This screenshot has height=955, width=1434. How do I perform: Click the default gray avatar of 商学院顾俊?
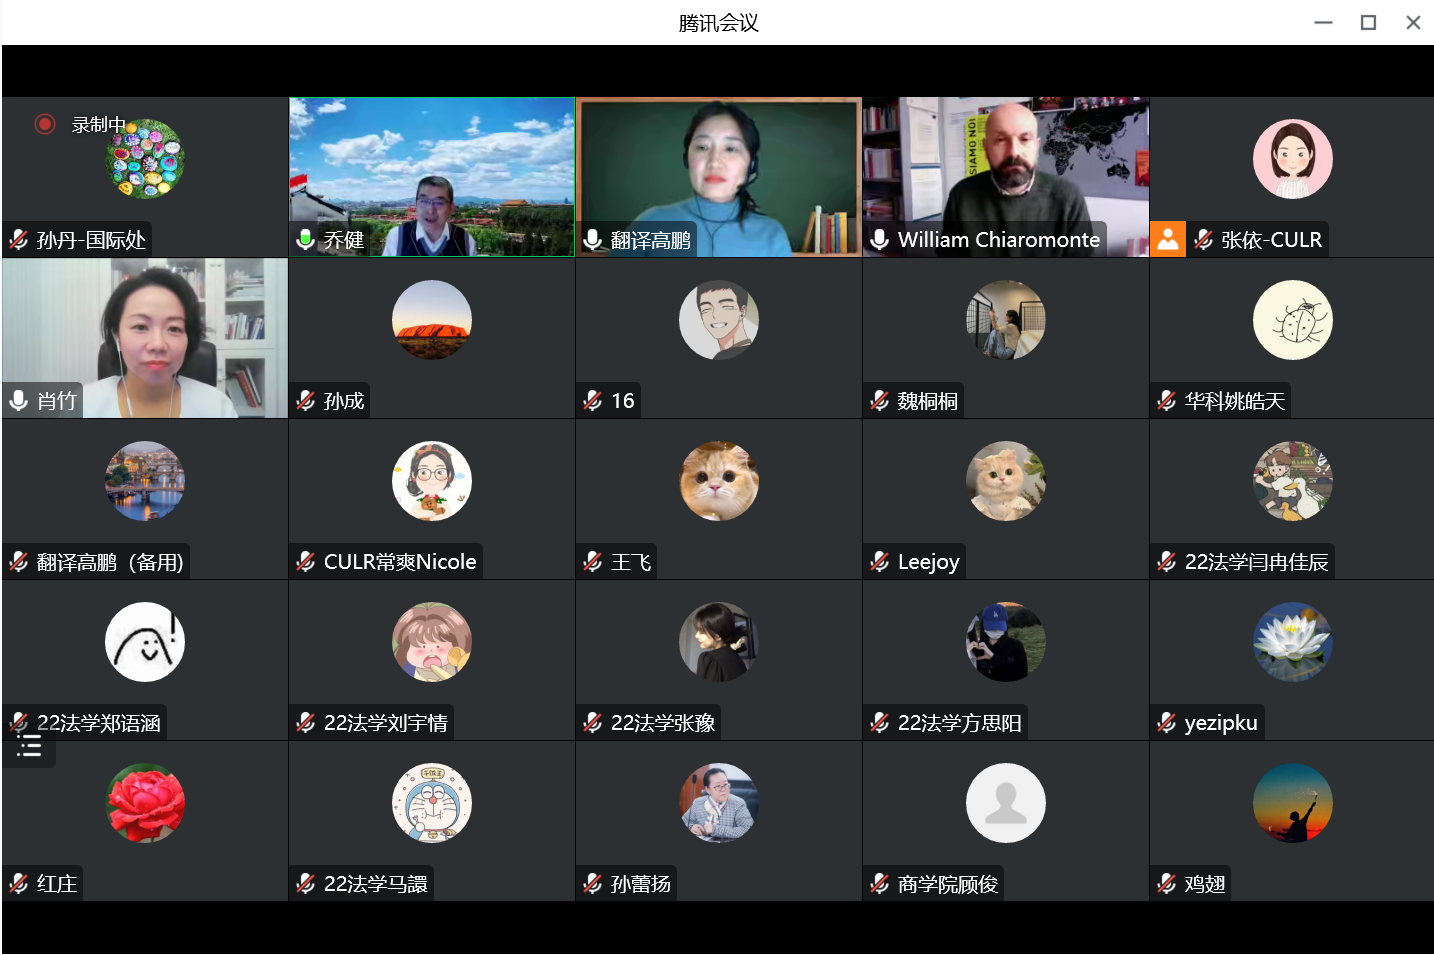[x=1005, y=803]
